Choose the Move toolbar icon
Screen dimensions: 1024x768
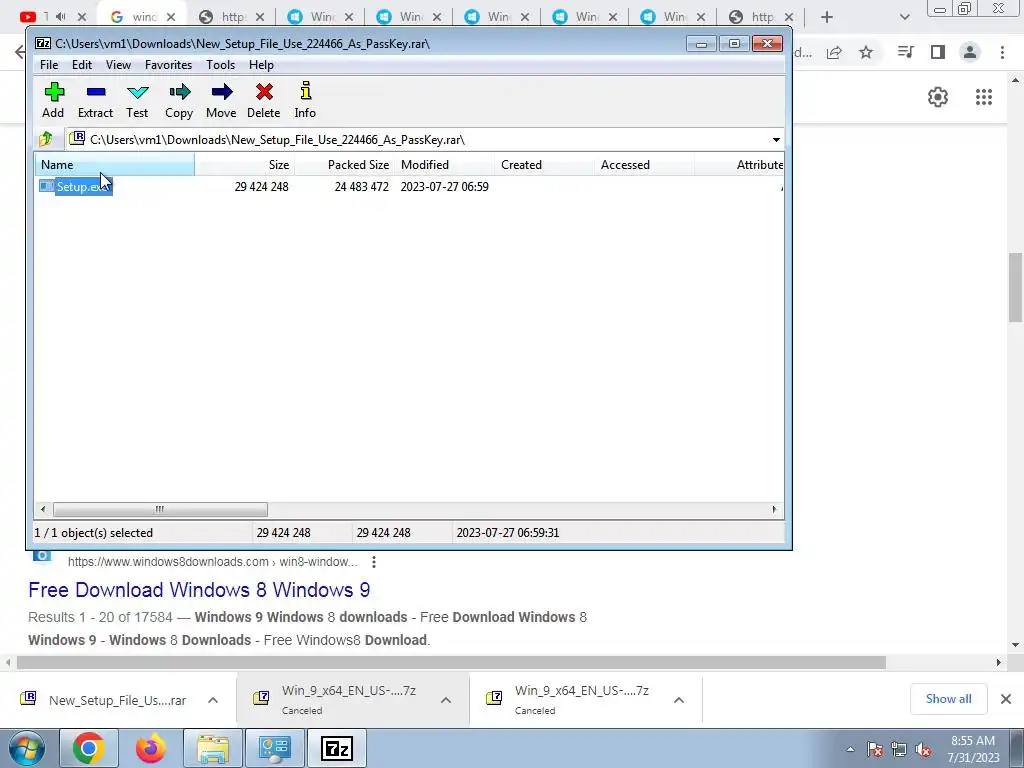click(221, 100)
